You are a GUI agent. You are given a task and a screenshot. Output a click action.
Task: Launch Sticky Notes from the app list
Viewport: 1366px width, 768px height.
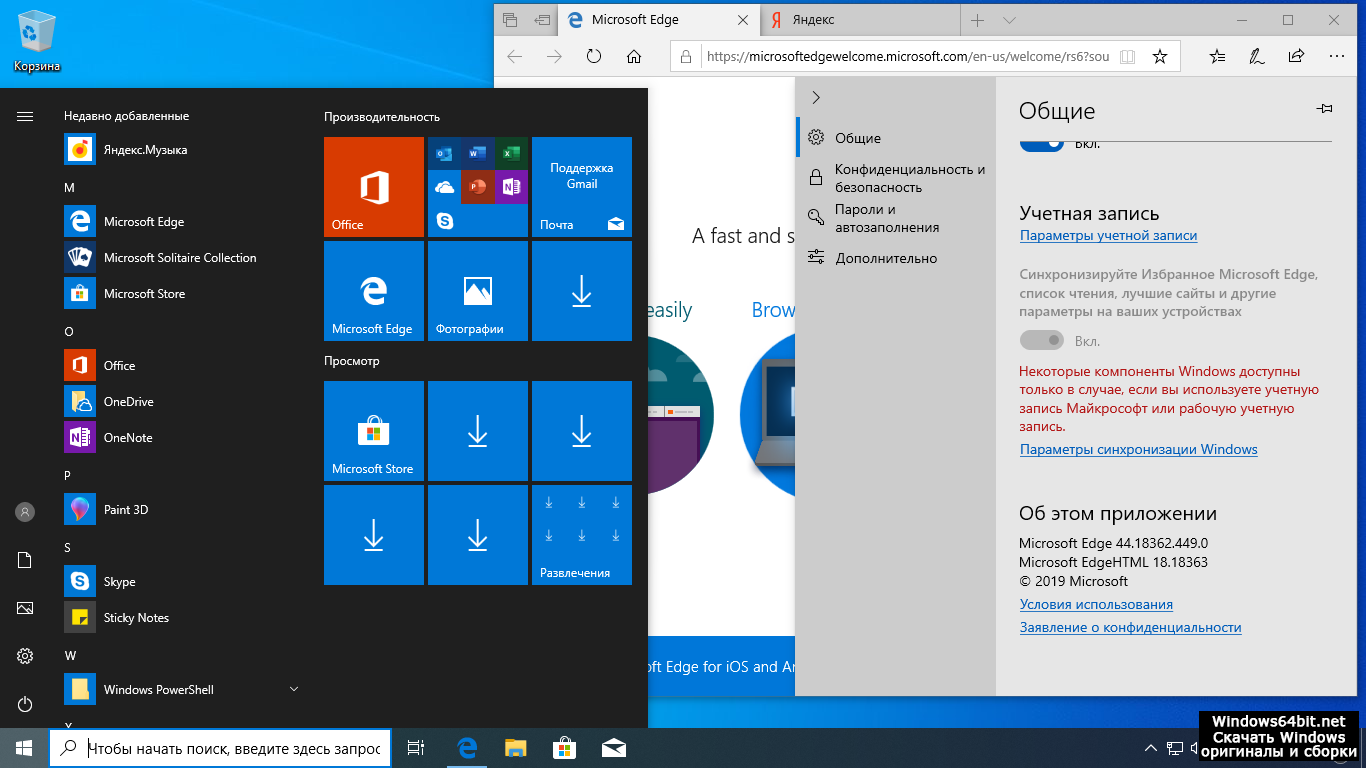[x=136, y=618]
